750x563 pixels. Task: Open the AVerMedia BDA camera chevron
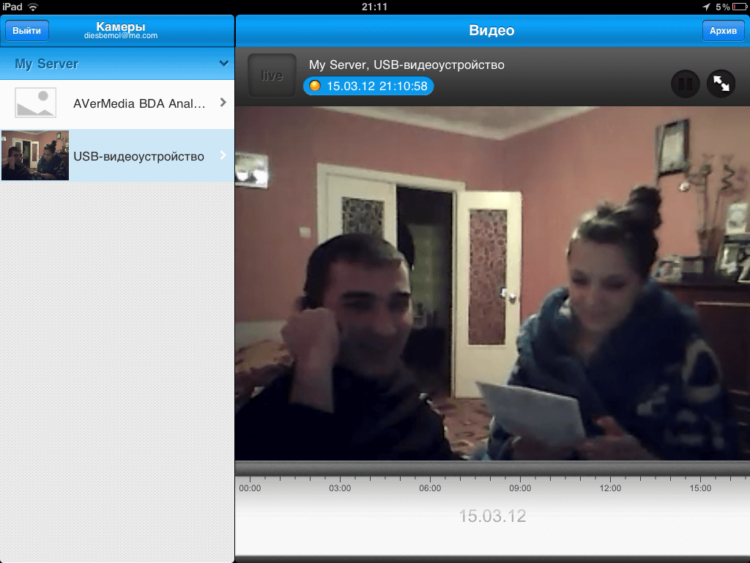pyautogui.click(x=223, y=102)
